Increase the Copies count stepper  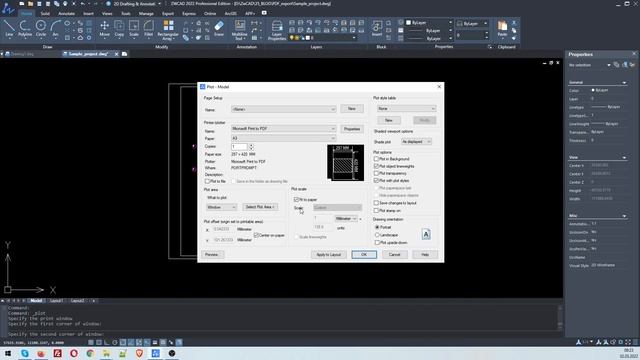point(251,145)
